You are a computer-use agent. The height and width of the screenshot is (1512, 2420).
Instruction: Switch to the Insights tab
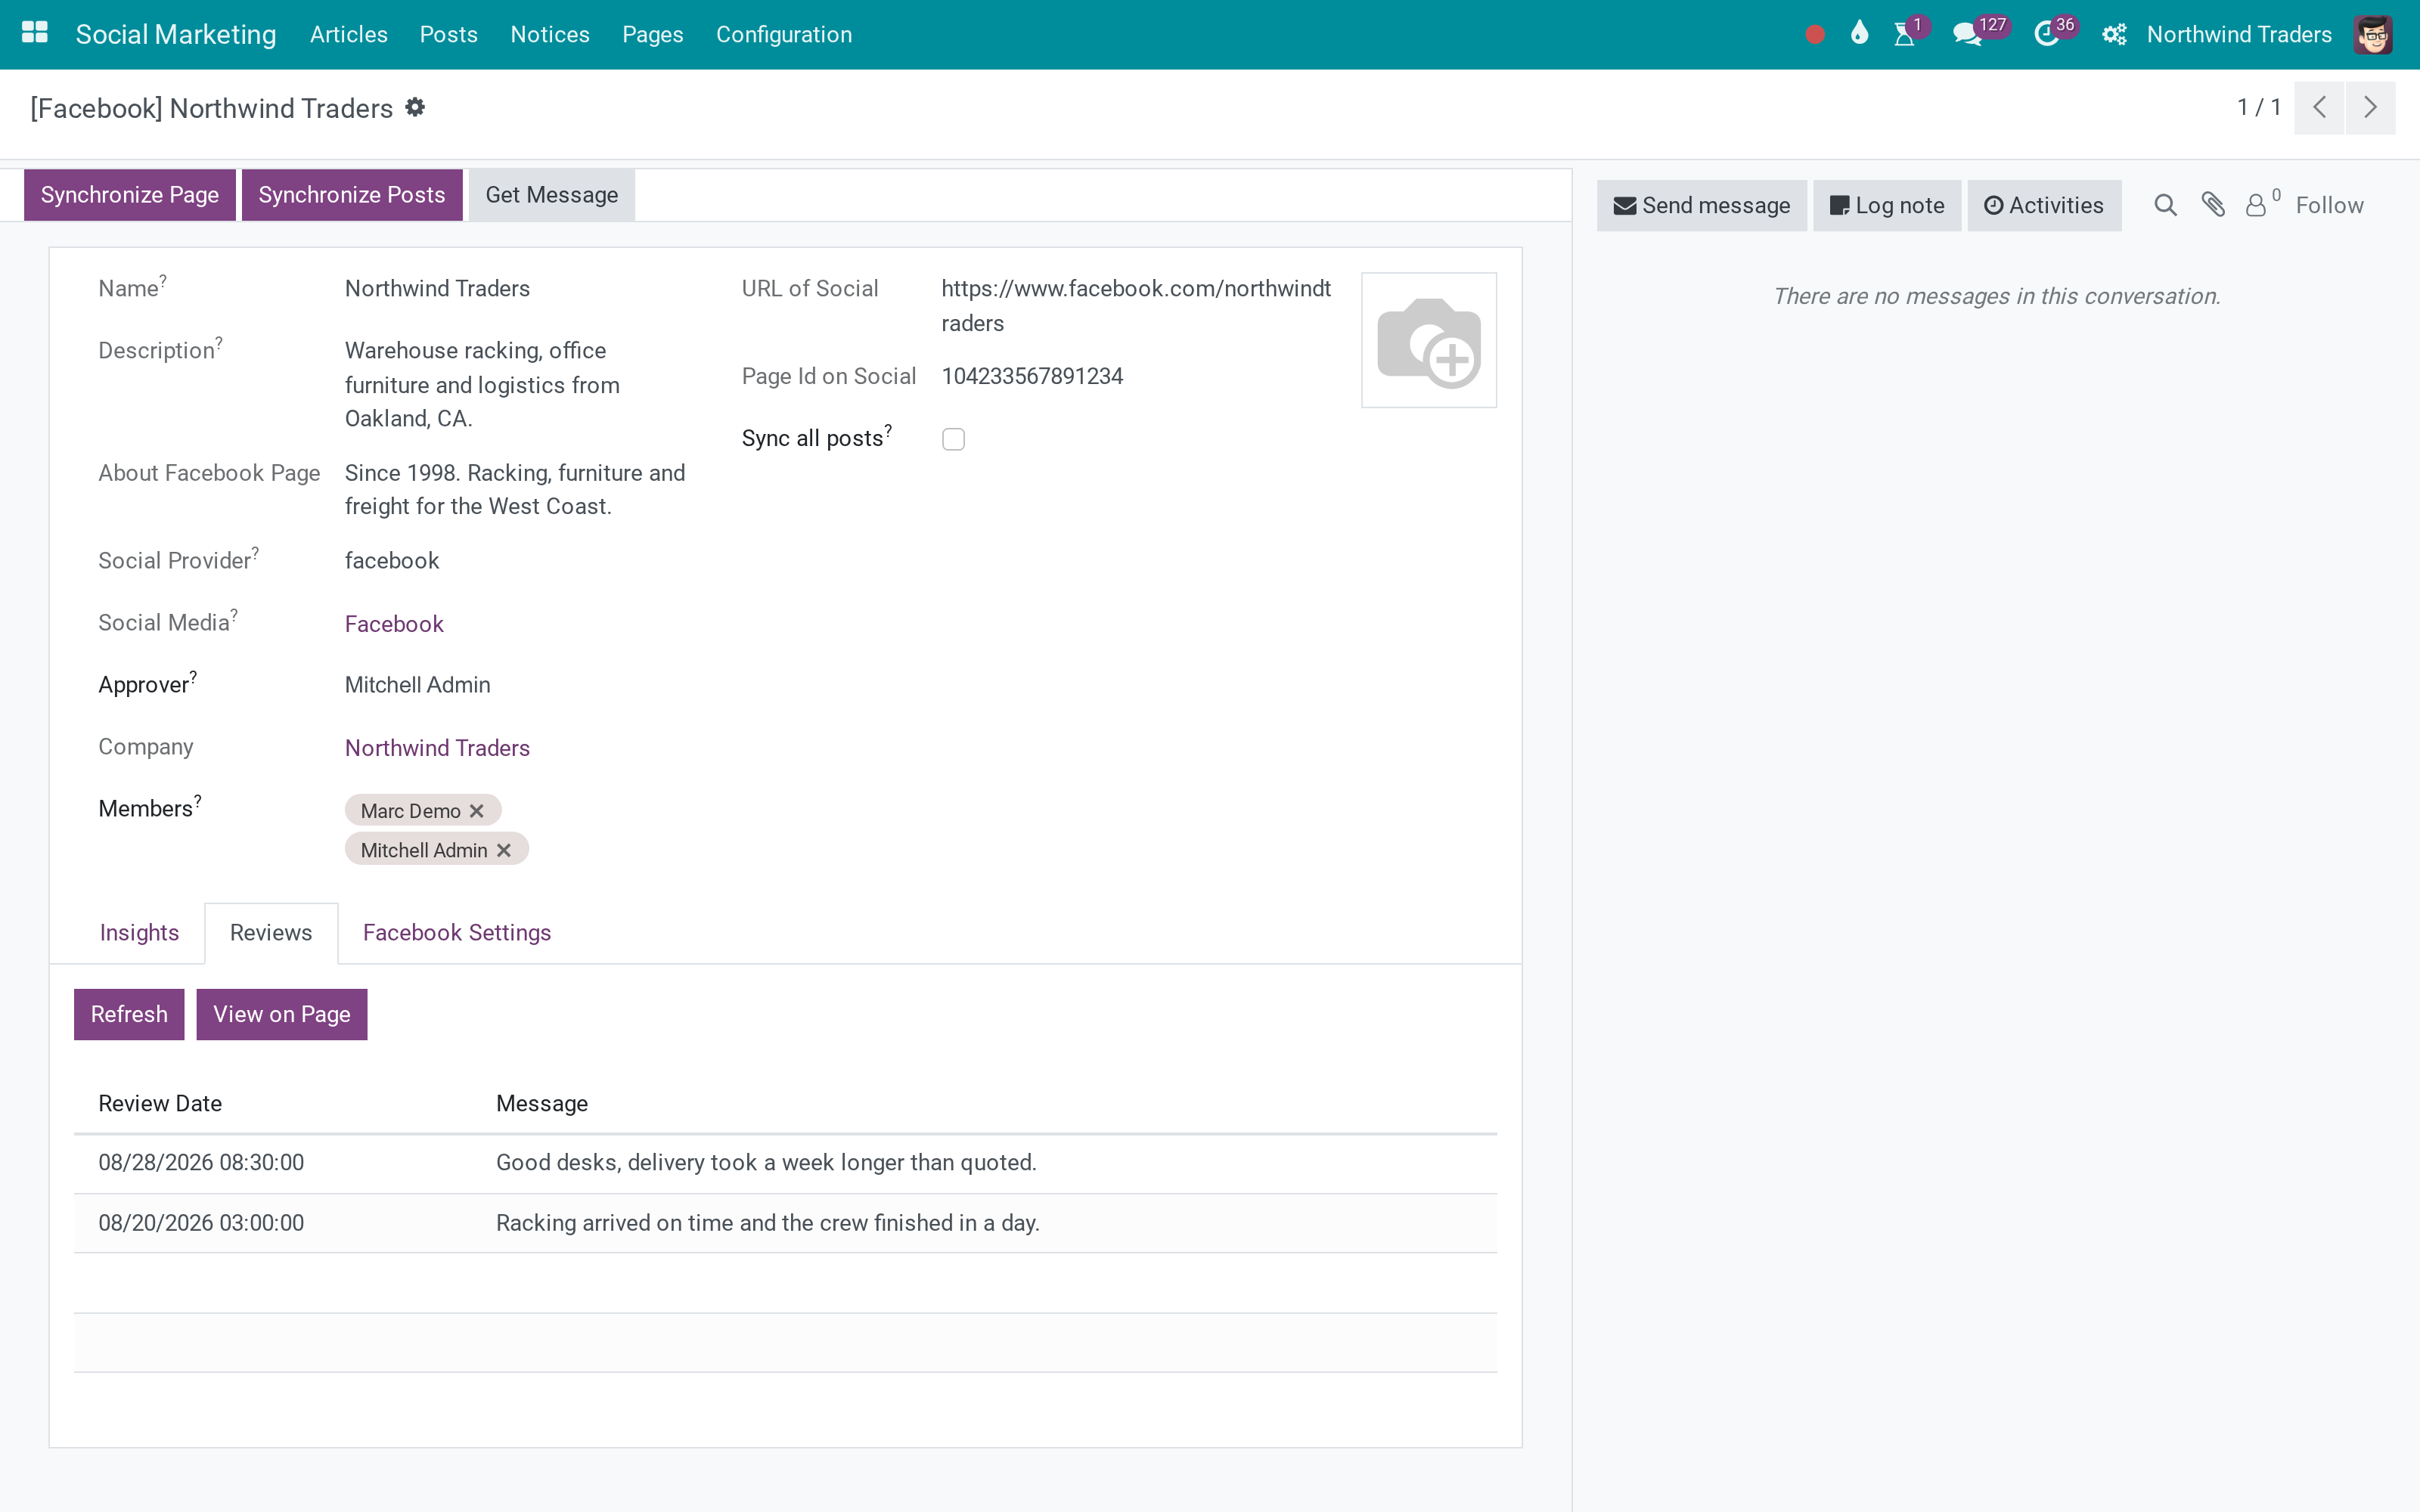139,933
